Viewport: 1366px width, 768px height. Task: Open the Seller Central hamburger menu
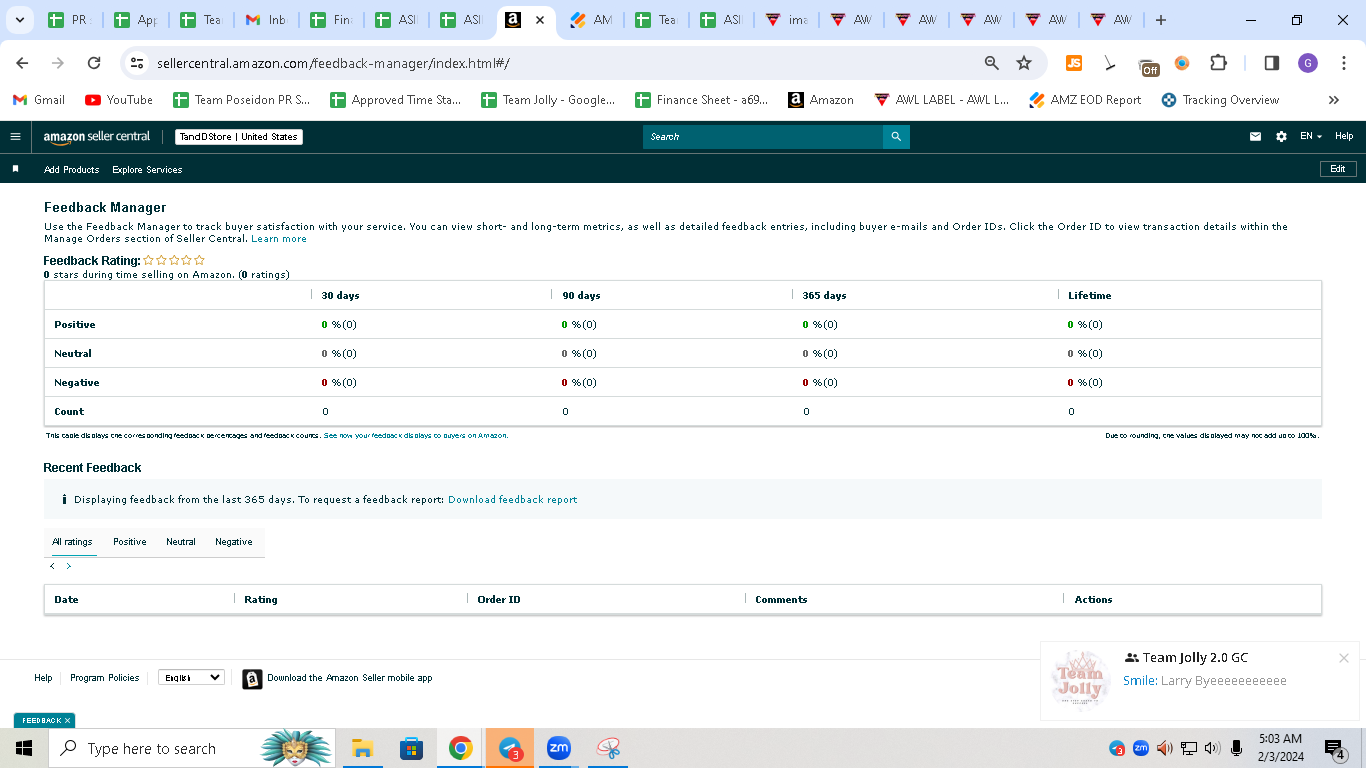click(x=15, y=137)
